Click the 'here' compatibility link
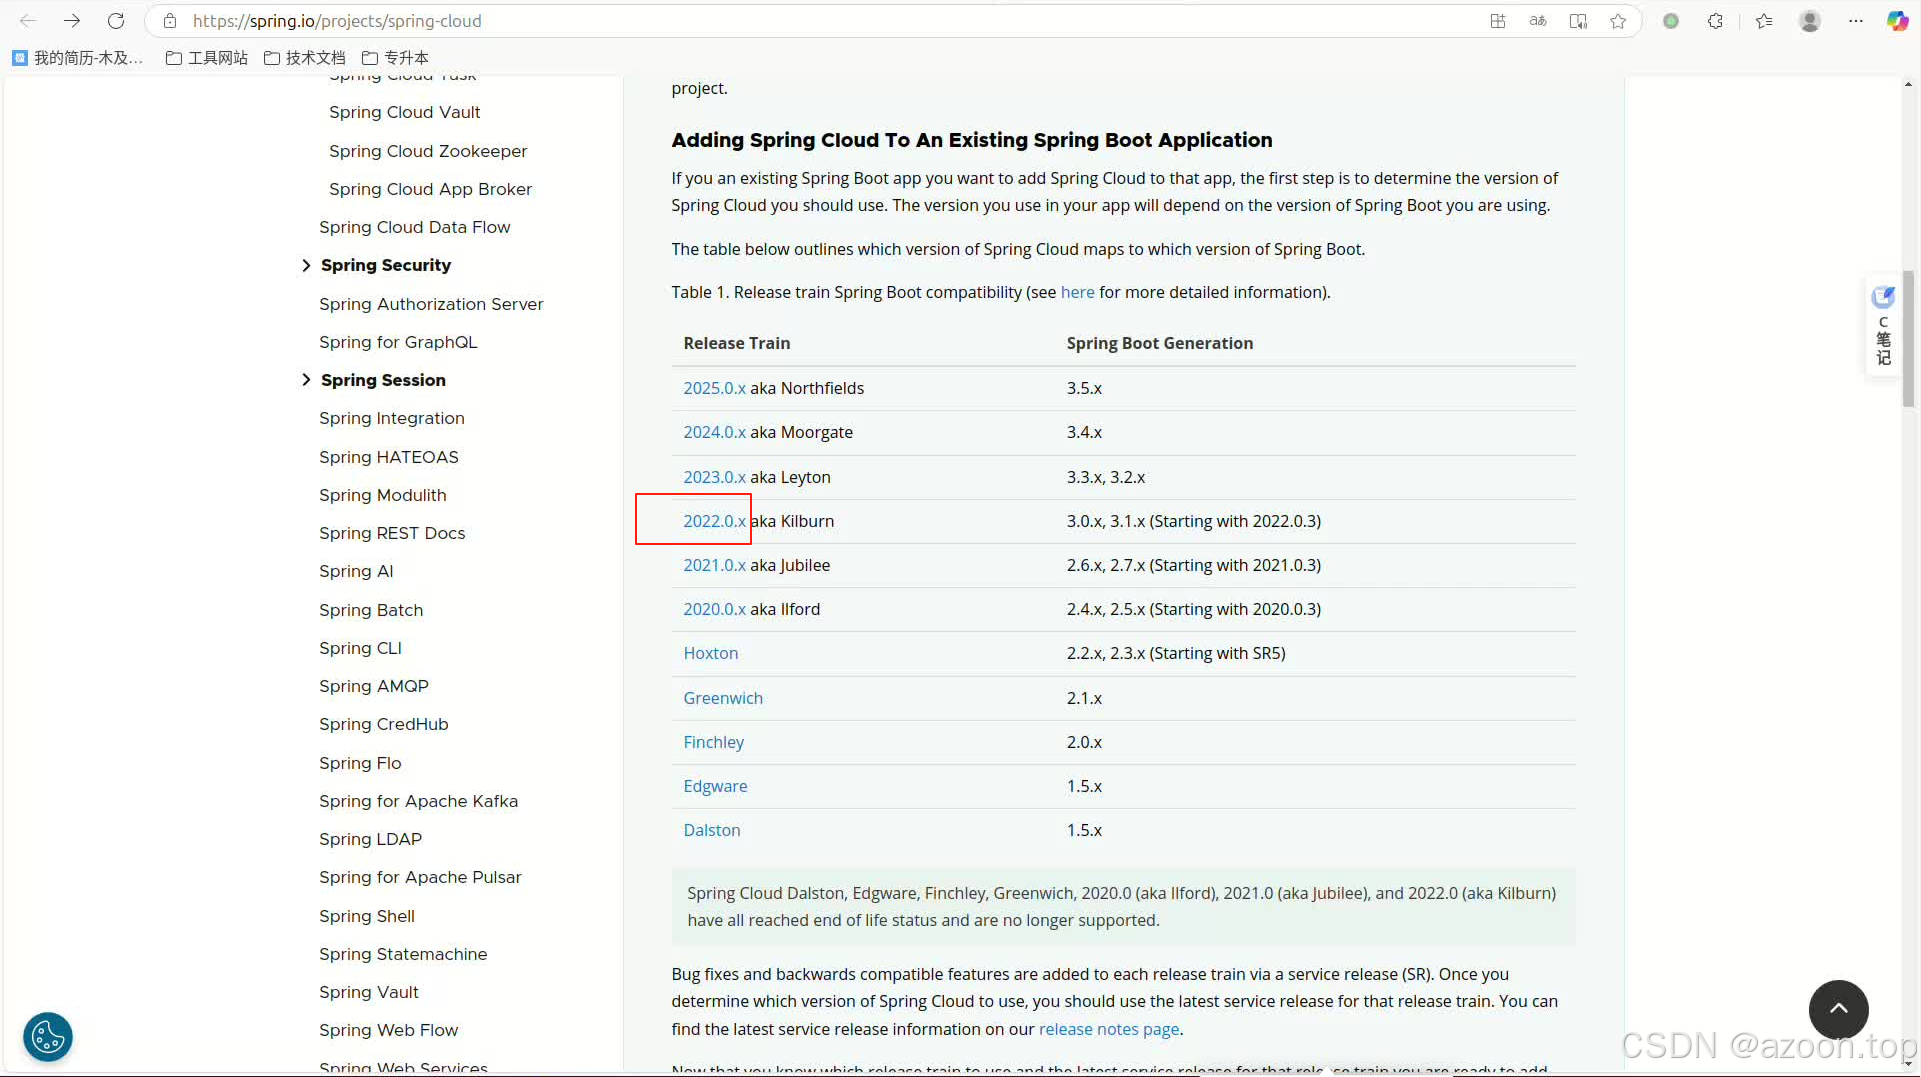Viewport: 1921px width, 1077px height. click(1077, 292)
